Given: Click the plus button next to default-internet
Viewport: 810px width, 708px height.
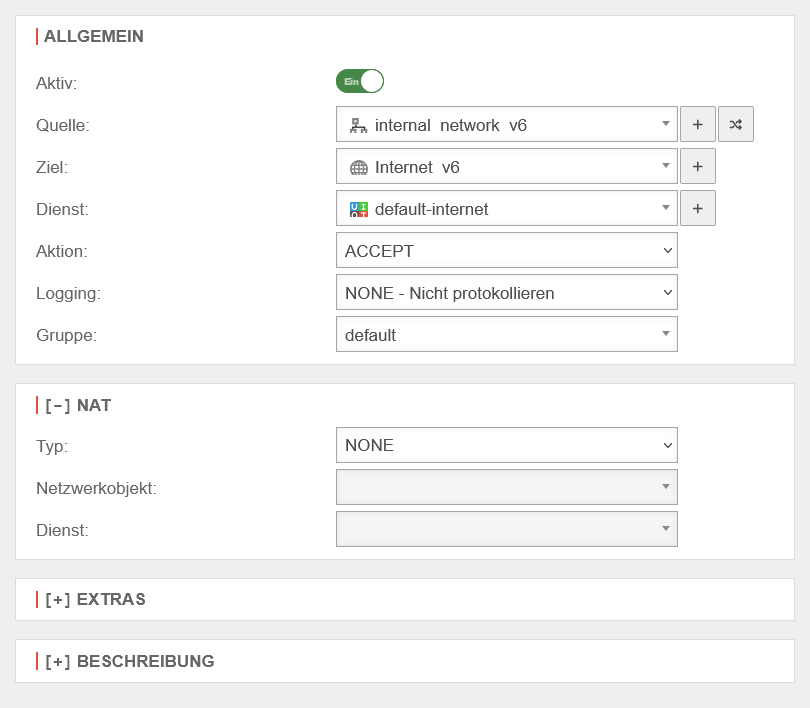Looking at the screenshot, I should (697, 209).
